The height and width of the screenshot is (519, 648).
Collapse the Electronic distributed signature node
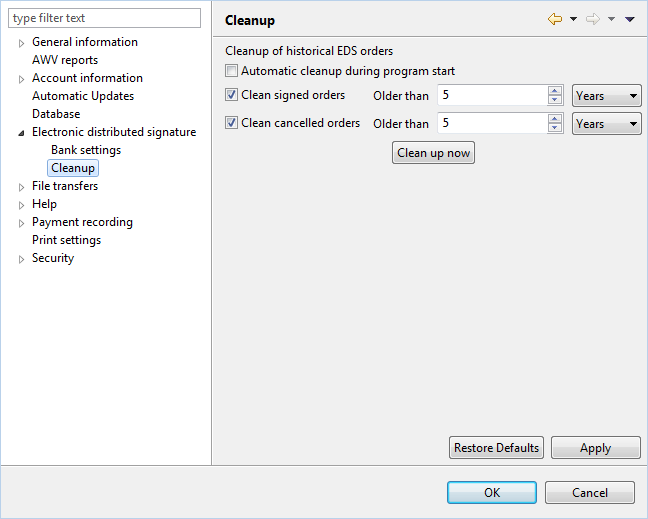click(21, 133)
